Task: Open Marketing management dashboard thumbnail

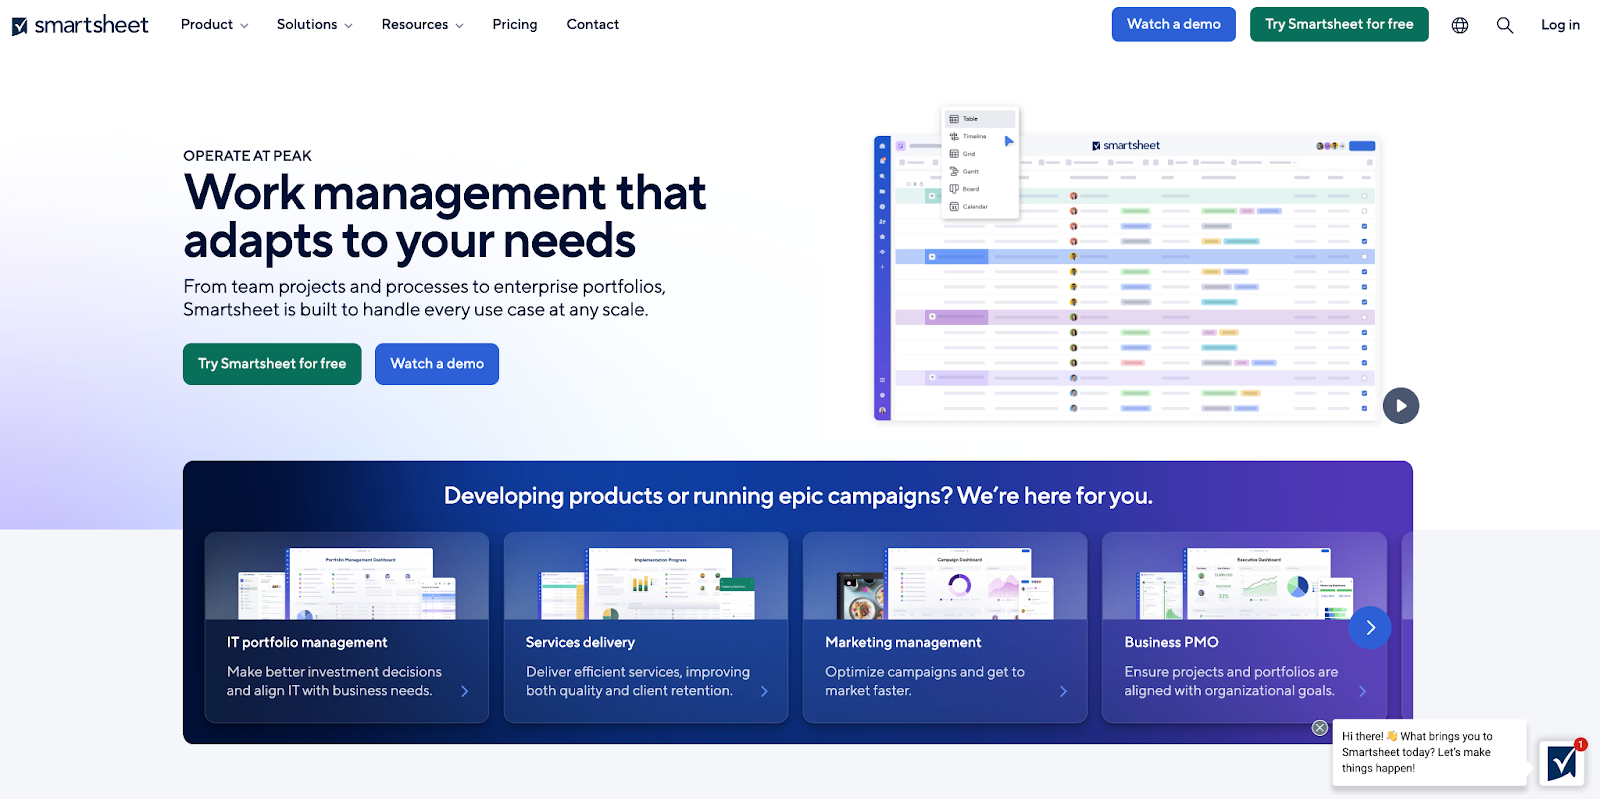Action: pos(945,582)
